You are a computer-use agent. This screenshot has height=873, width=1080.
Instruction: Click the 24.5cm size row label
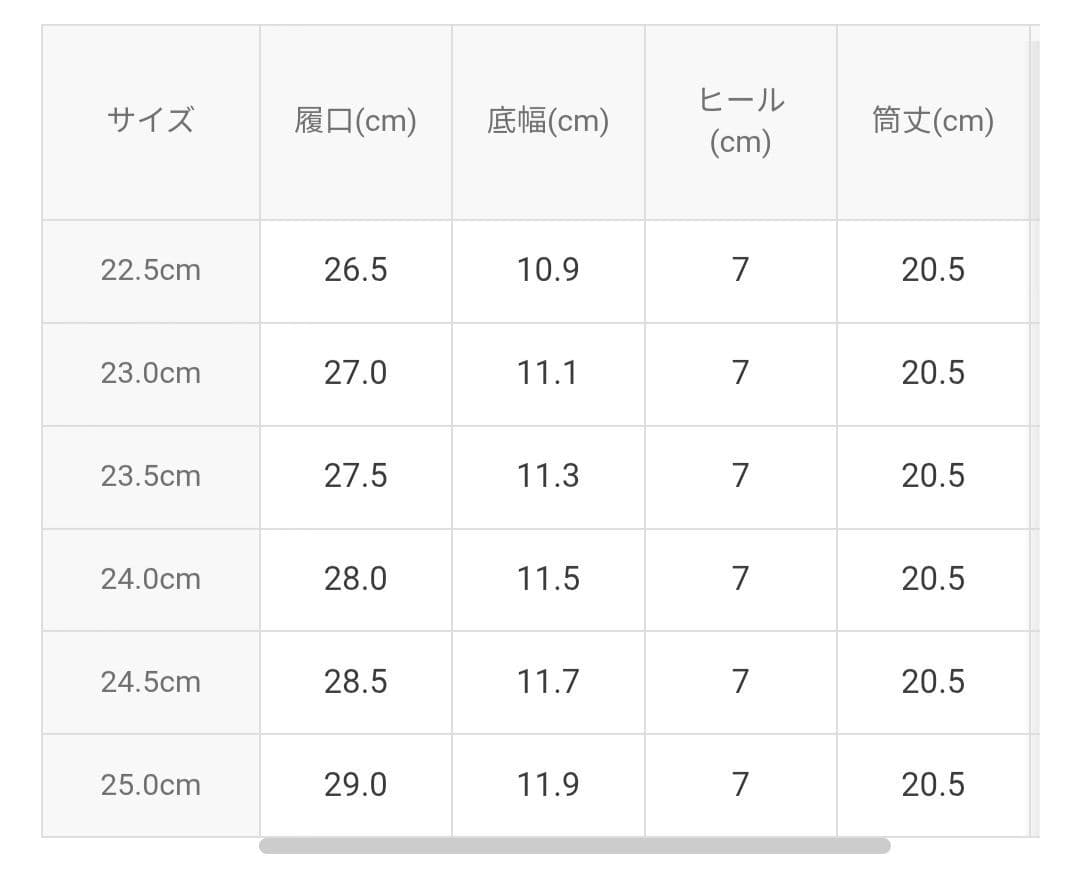pos(151,683)
